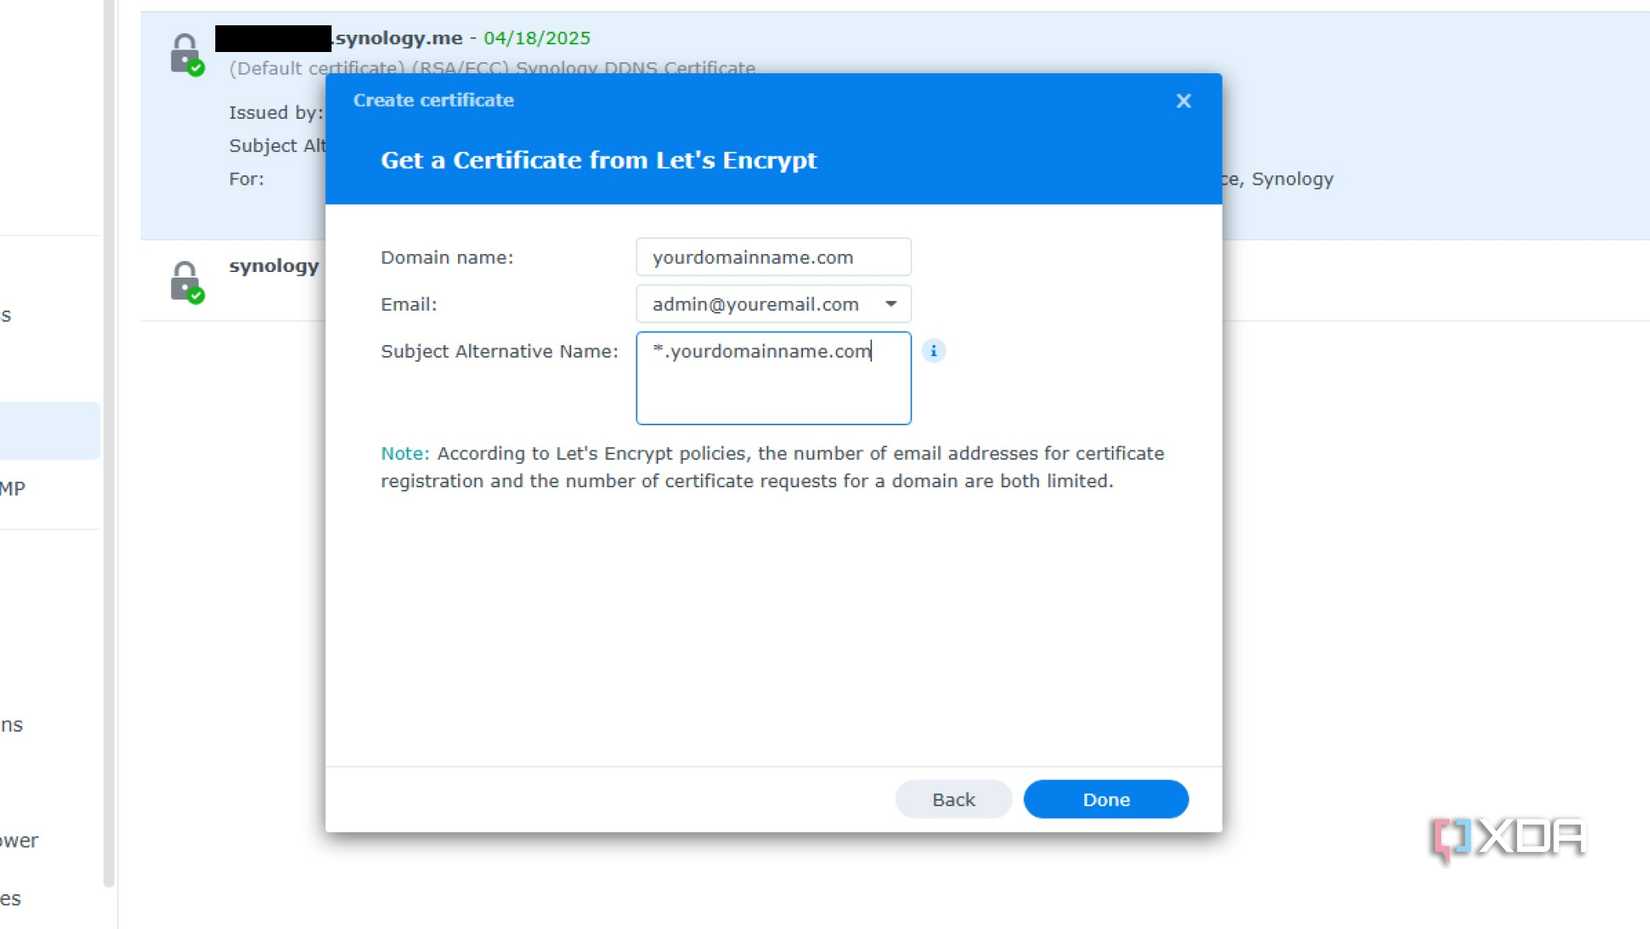This screenshot has width=1650, height=929.
Task: Click the green checkmark on the synology entry
Action: [x=197, y=294]
